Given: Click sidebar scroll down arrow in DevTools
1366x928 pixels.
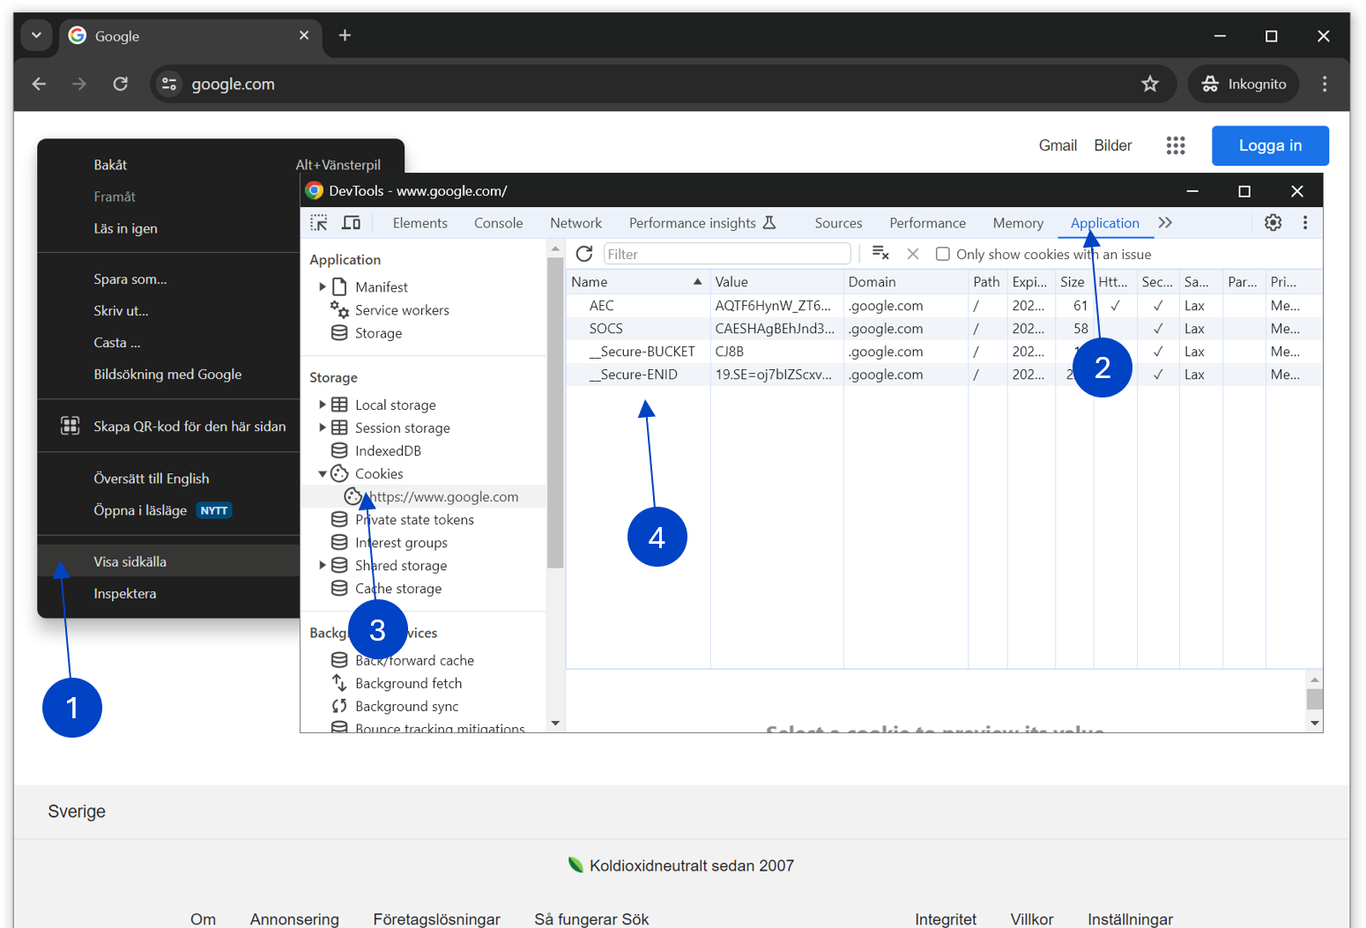Looking at the screenshot, I should coord(555,723).
